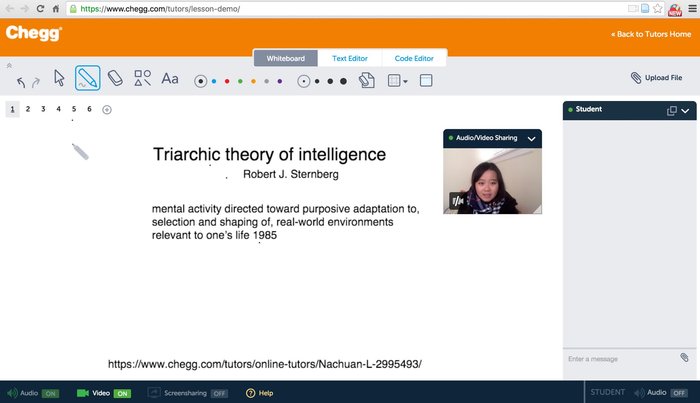Click the Upload File paperclip
The height and width of the screenshot is (403, 700).
636,78
